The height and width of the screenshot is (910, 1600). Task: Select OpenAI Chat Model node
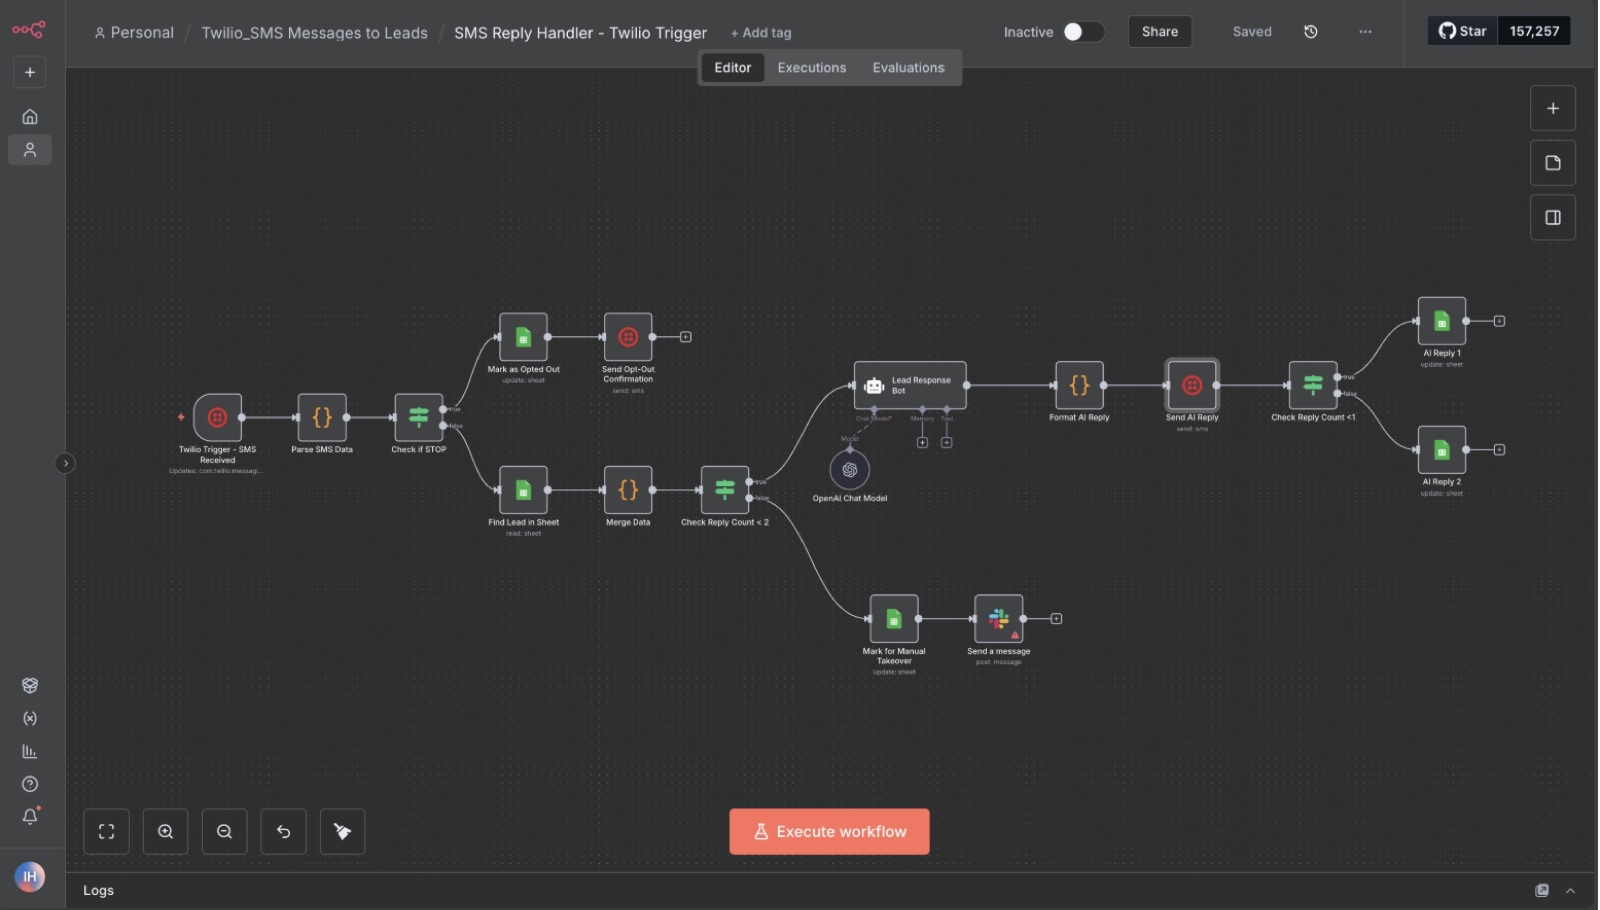tap(850, 470)
